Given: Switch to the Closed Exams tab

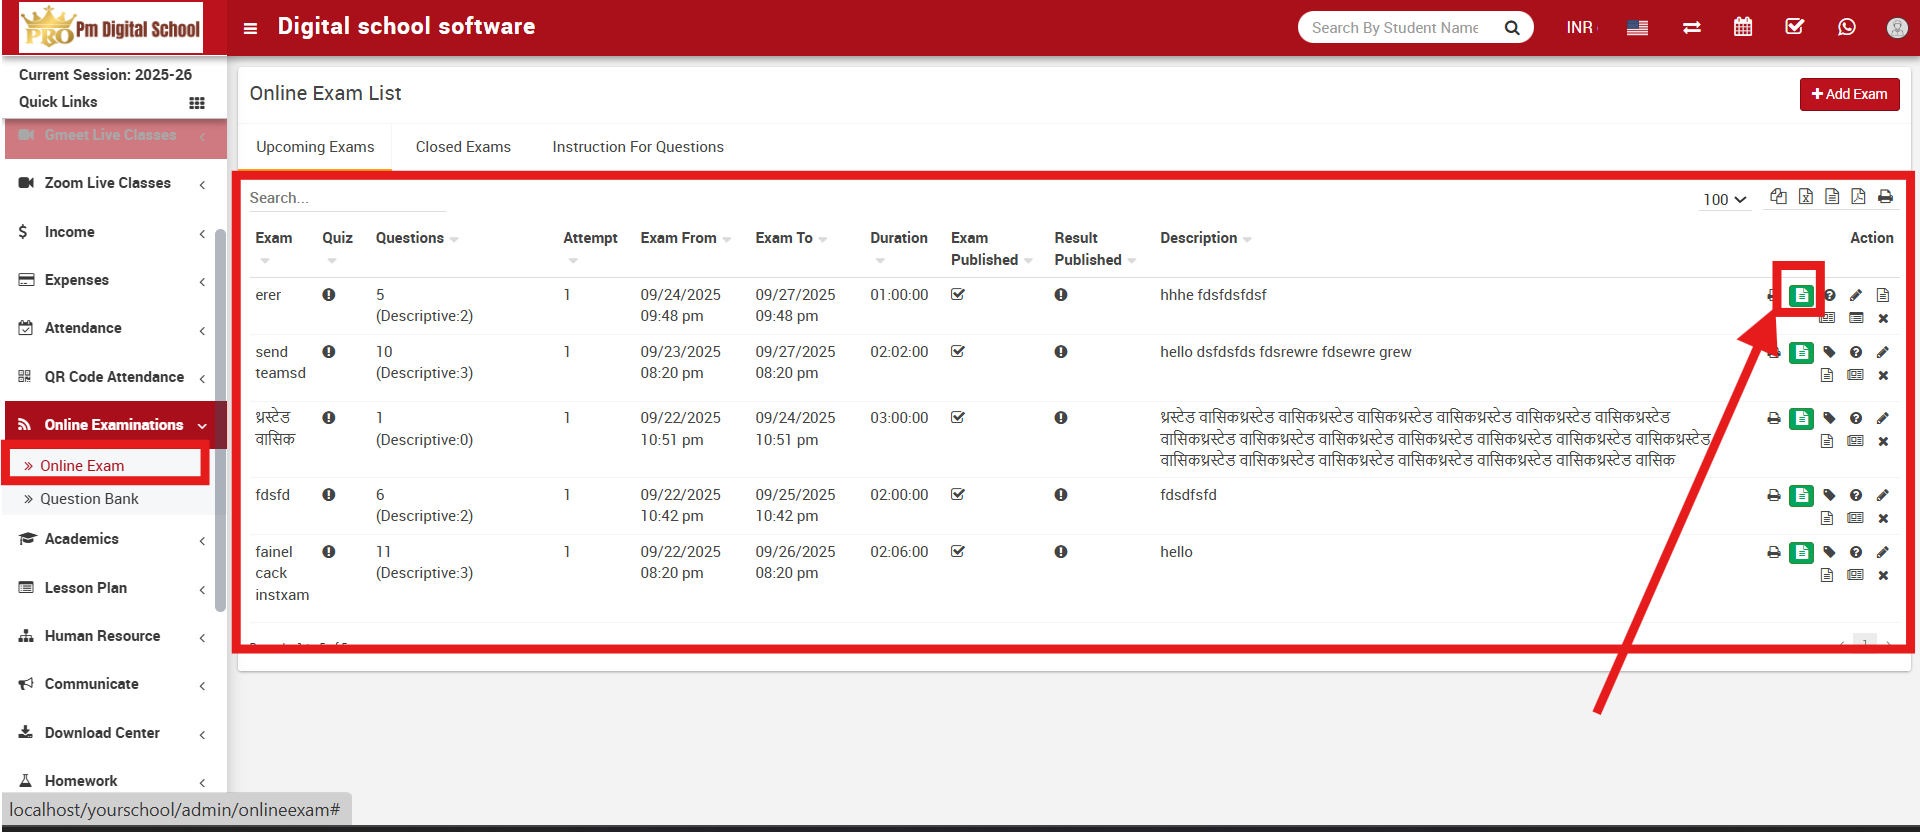Looking at the screenshot, I should [463, 147].
